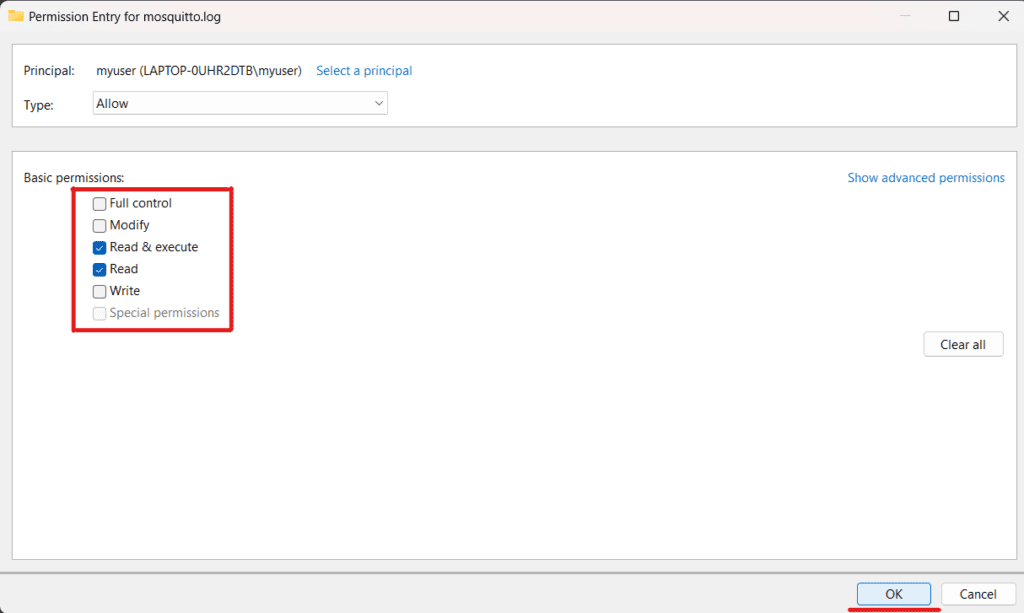Image resolution: width=1024 pixels, height=613 pixels.
Task: Enable the Modify permission
Action: pos(99,225)
